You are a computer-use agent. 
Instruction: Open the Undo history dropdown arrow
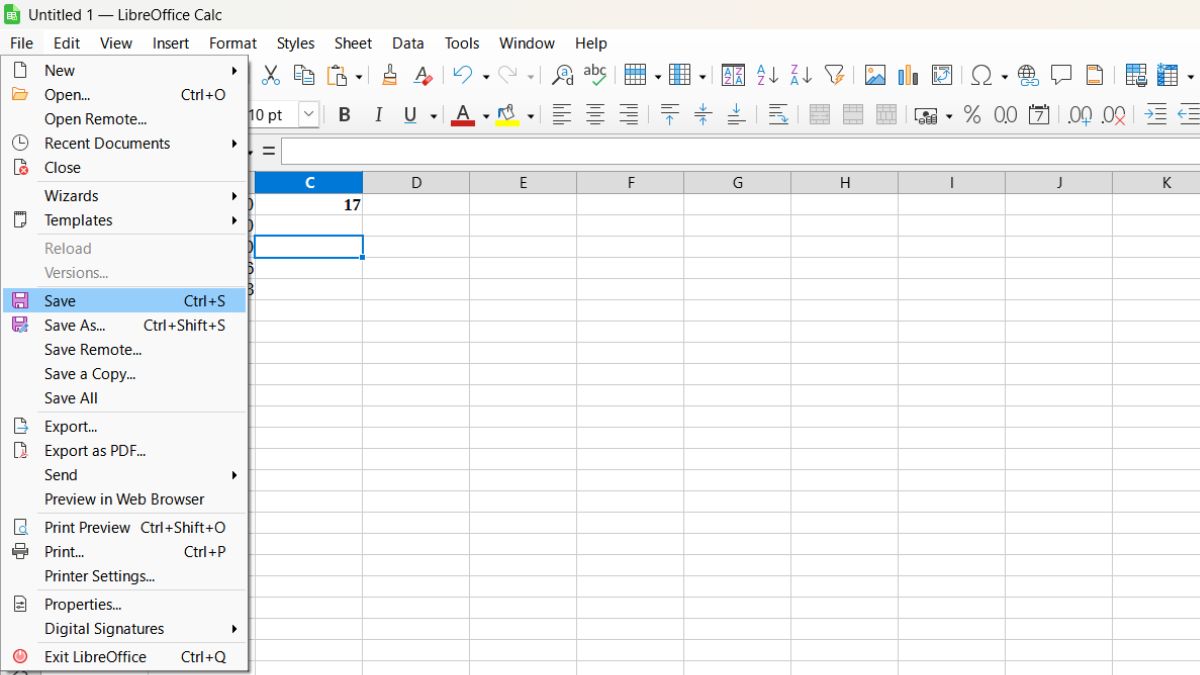pyautogui.click(x=486, y=76)
